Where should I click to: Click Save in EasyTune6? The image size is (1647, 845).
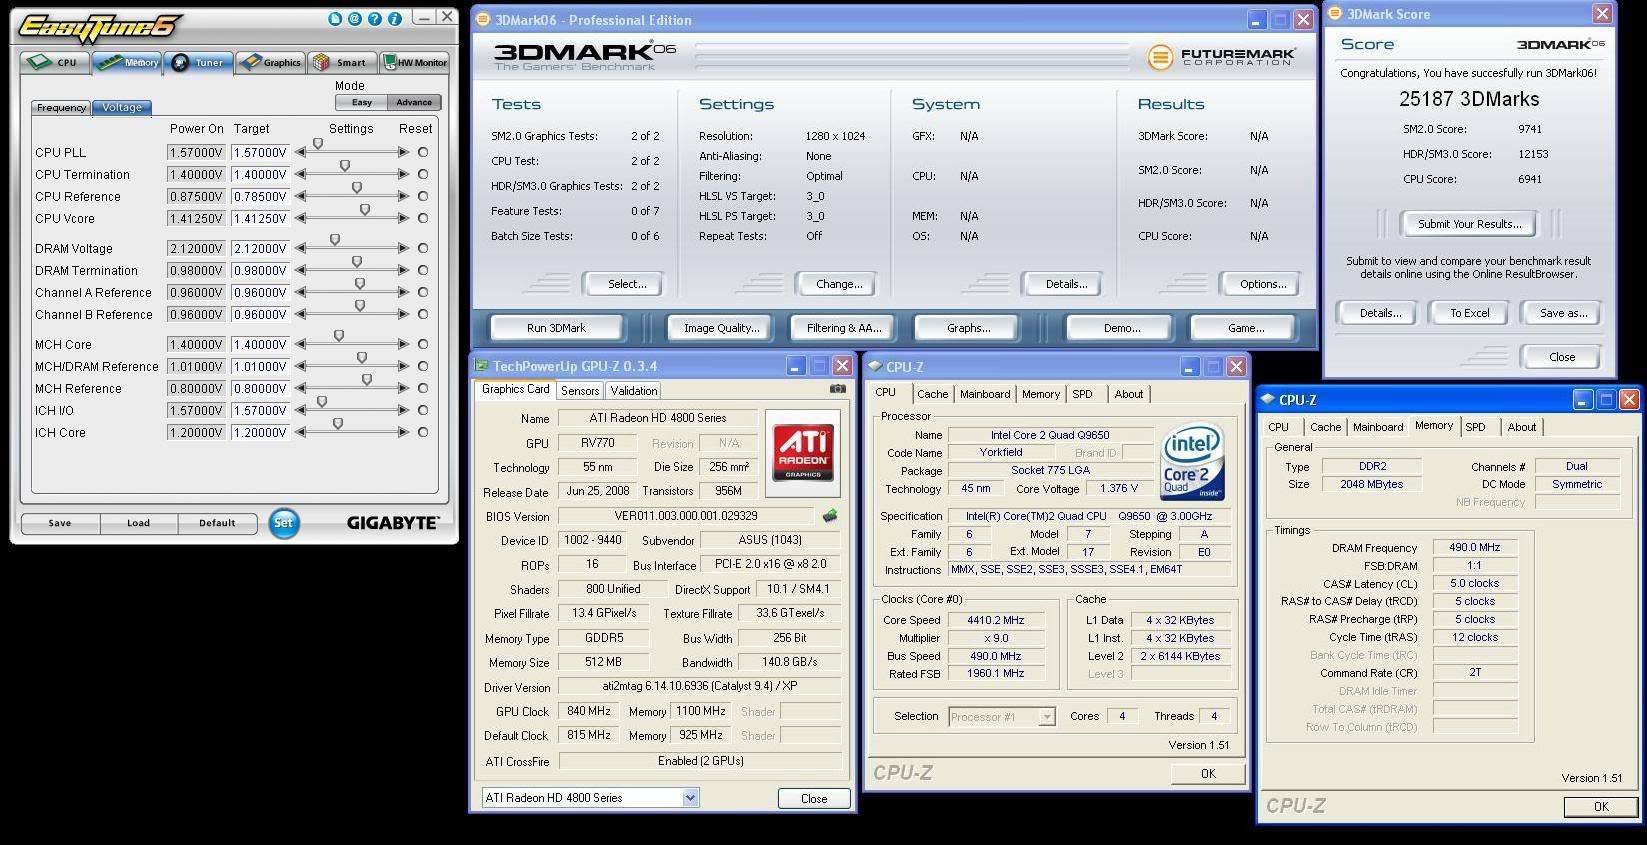pyautogui.click(x=60, y=523)
